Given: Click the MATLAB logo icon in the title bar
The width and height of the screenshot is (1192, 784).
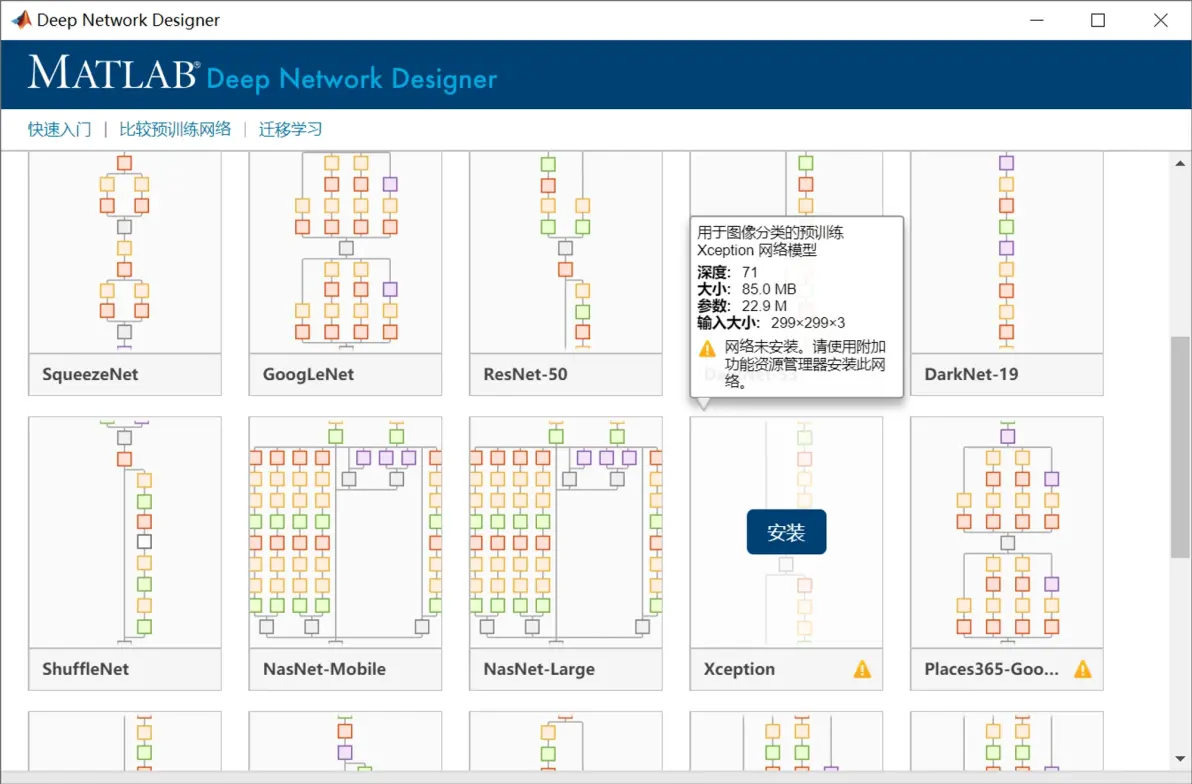Looking at the screenshot, I should click(x=21, y=20).
